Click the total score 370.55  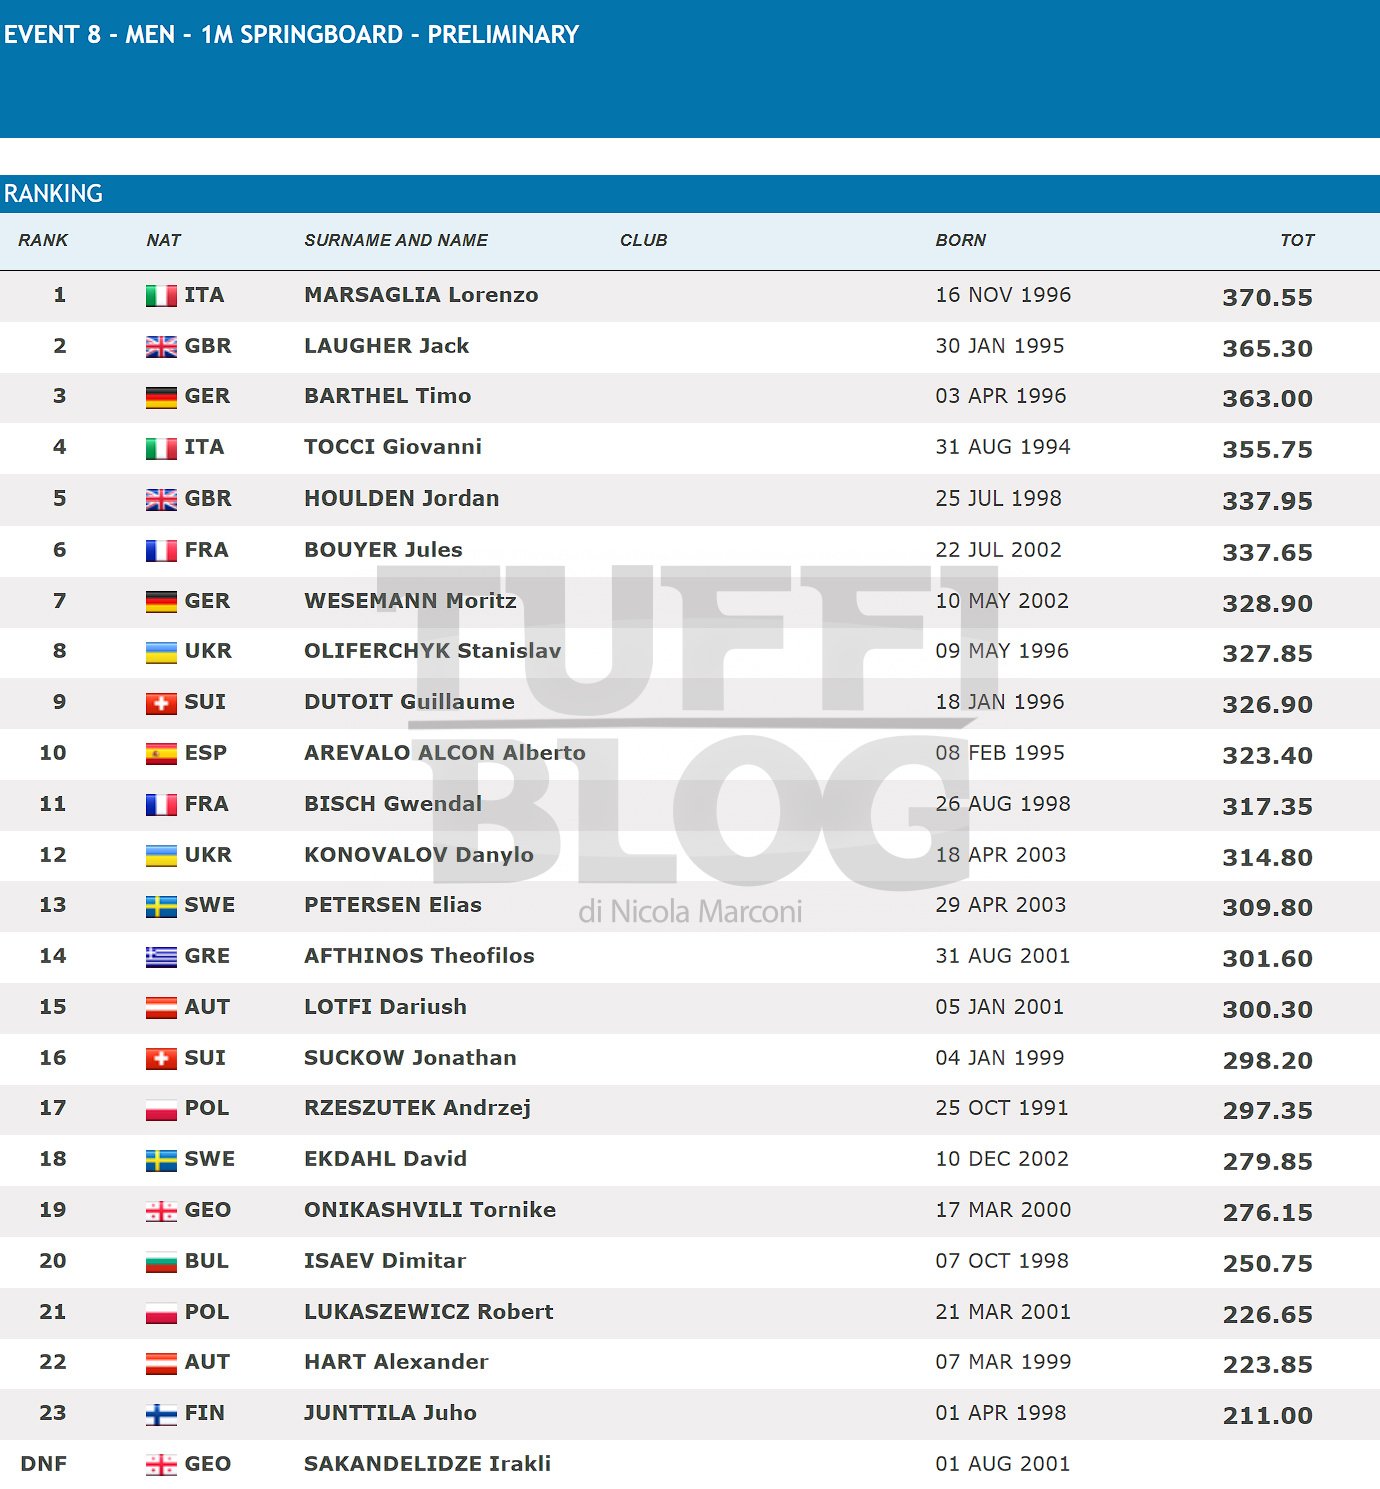(x=1267, y=297)
